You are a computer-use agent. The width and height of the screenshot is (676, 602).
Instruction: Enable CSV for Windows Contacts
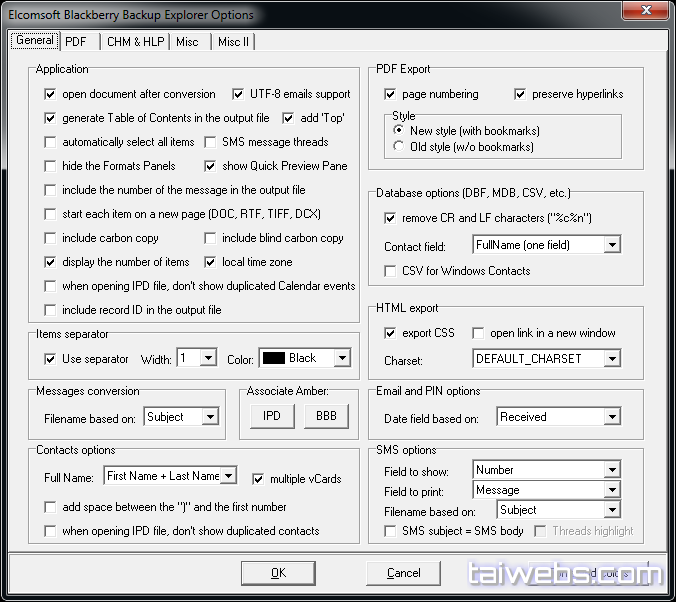click(x=391, y=271)
